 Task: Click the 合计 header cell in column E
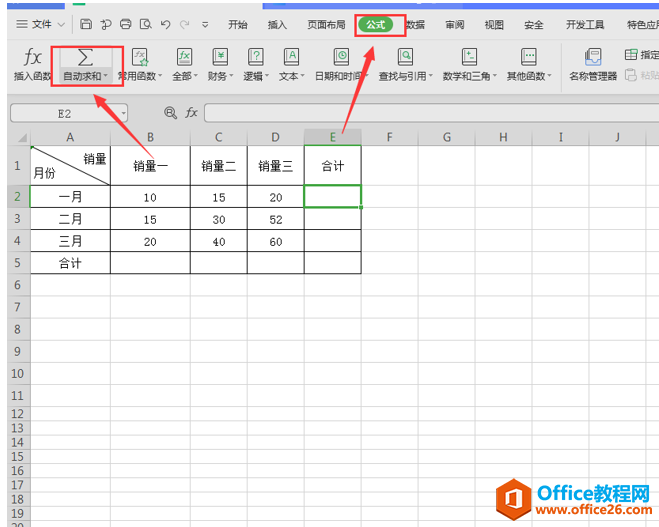click(x=332, y=166)
